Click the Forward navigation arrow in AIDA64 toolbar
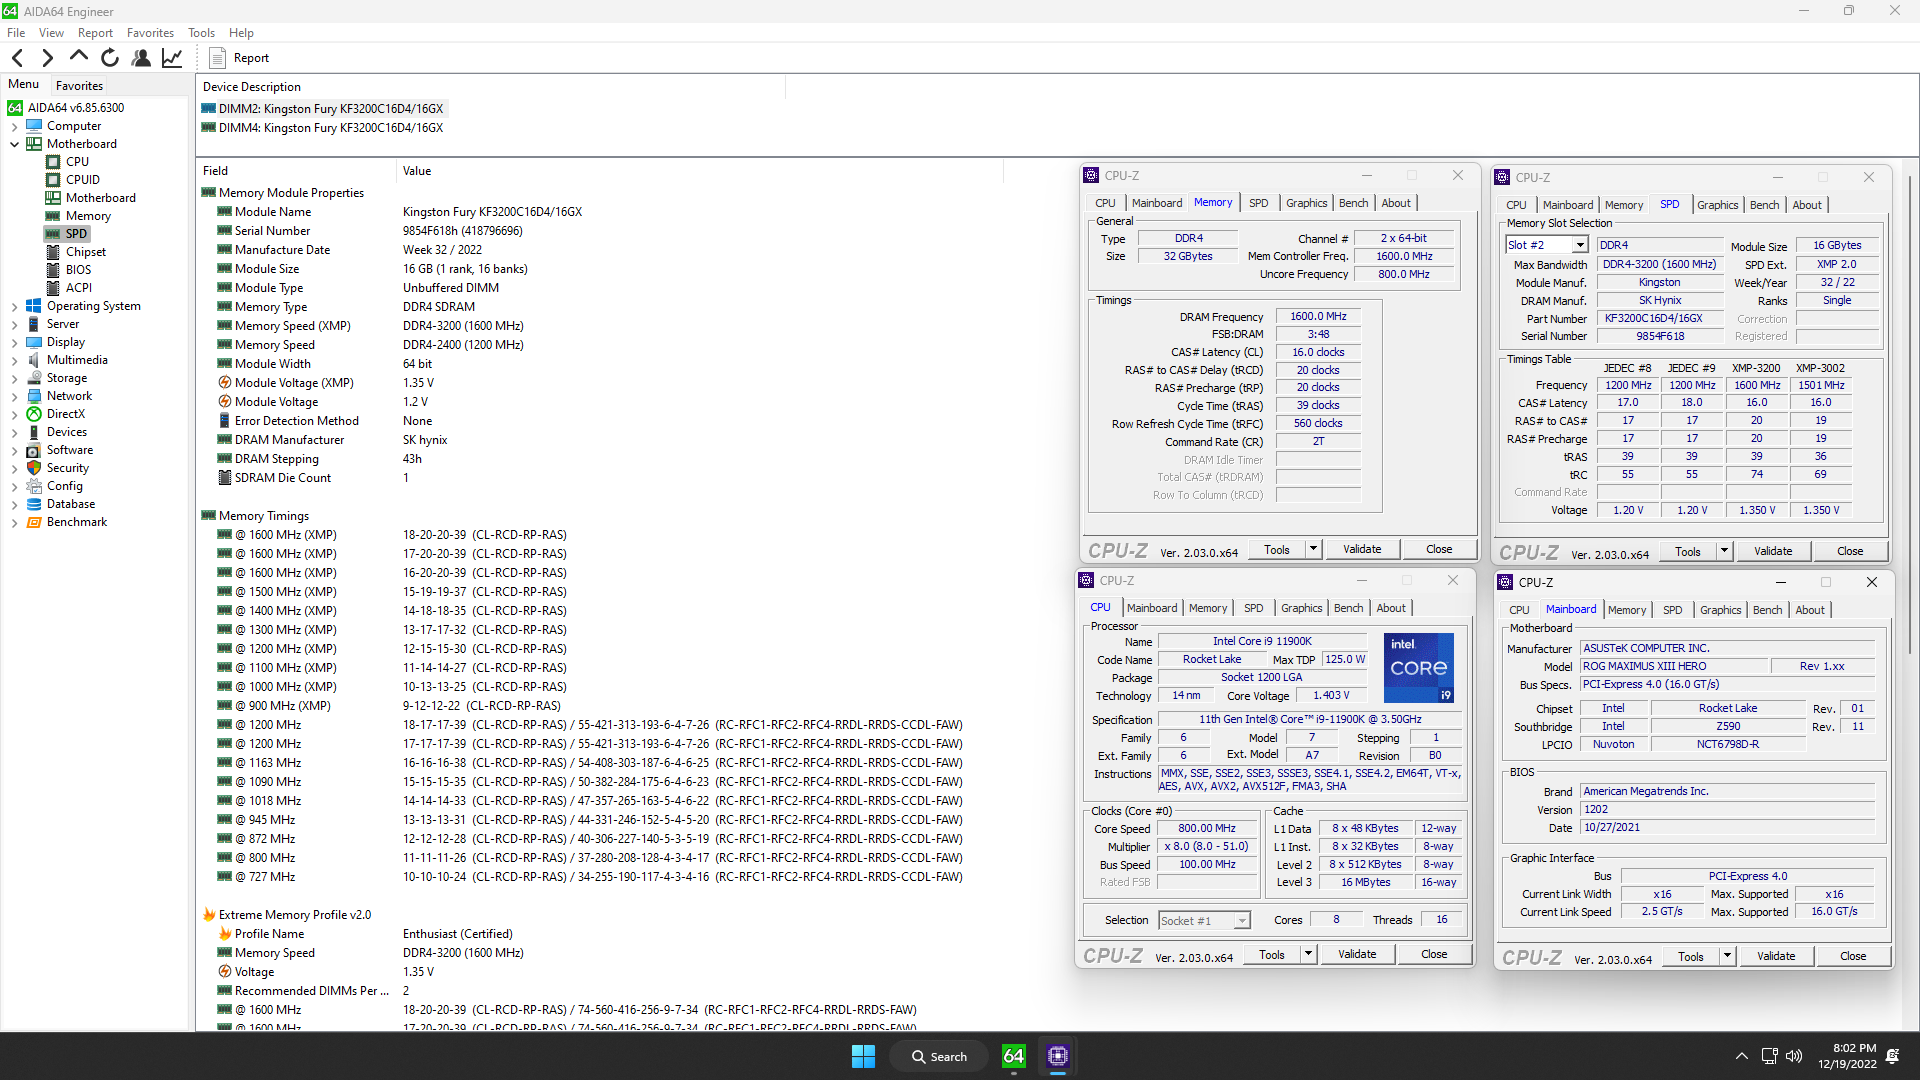The image size is (1920, 1080). pos(47,58)
